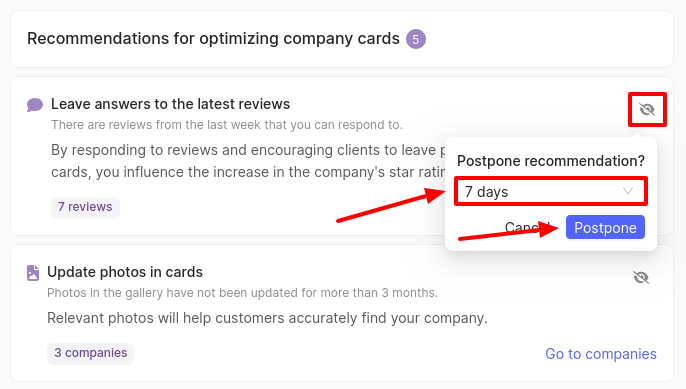Click the responding to reviews description text
This screenshot has width=686, height=389.
pyautogui.click(x=248, y=161)
